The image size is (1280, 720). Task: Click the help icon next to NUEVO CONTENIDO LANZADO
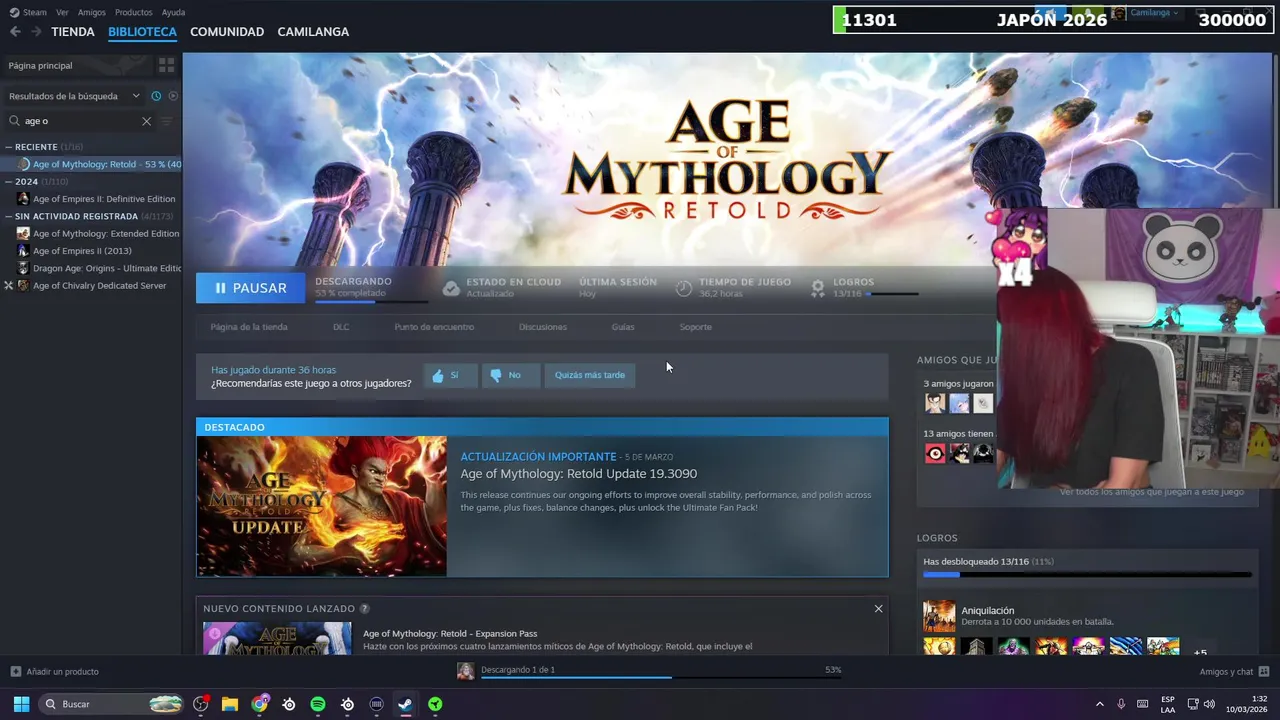pos(364,609)
